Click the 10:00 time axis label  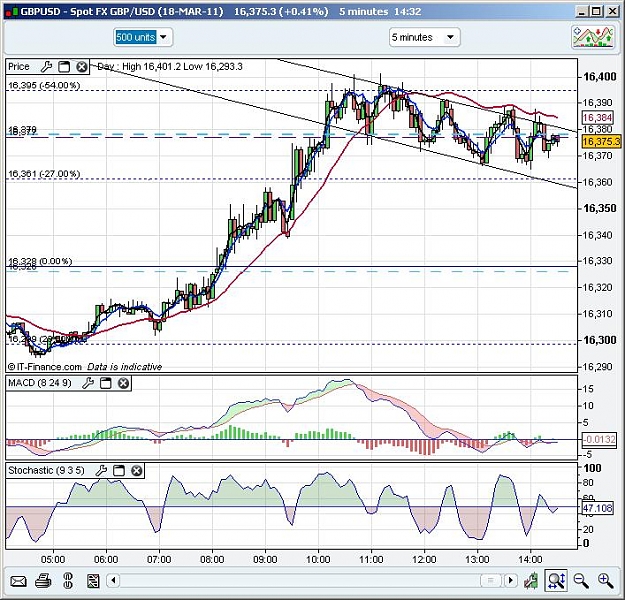click(318, 559)
